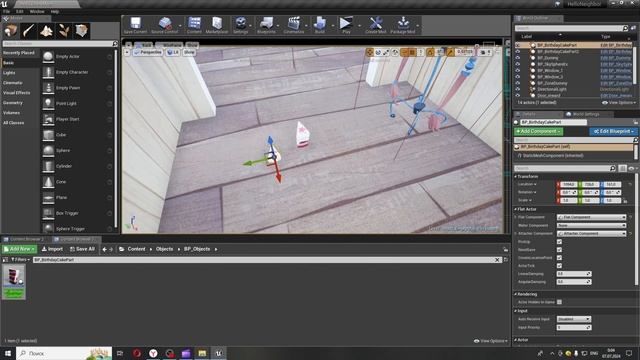This screenshot has width=640, height=360.
Task: Clear the Content Browser search filter
Action: [x=497, y=260]
